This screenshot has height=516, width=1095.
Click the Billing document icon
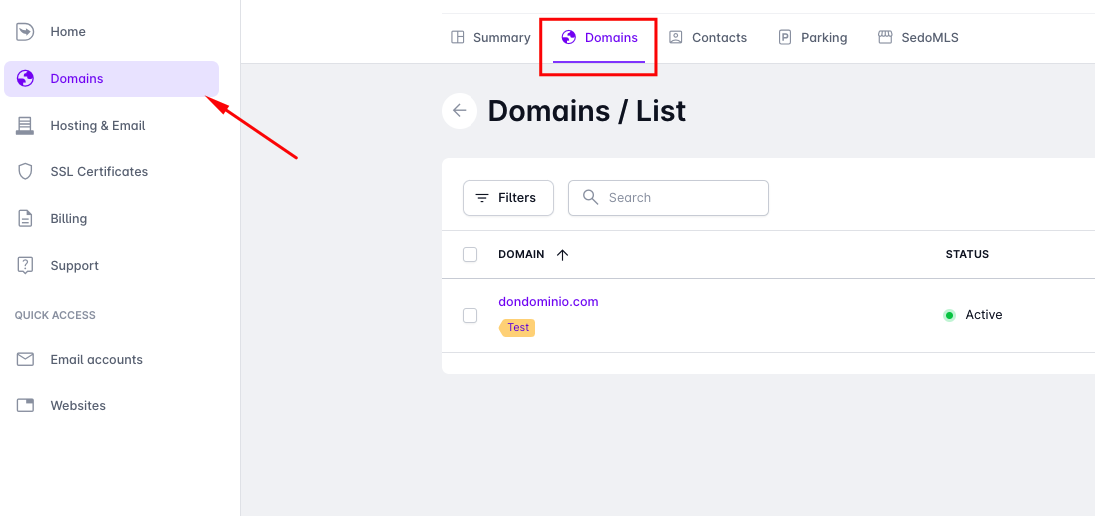click(26, 219)
